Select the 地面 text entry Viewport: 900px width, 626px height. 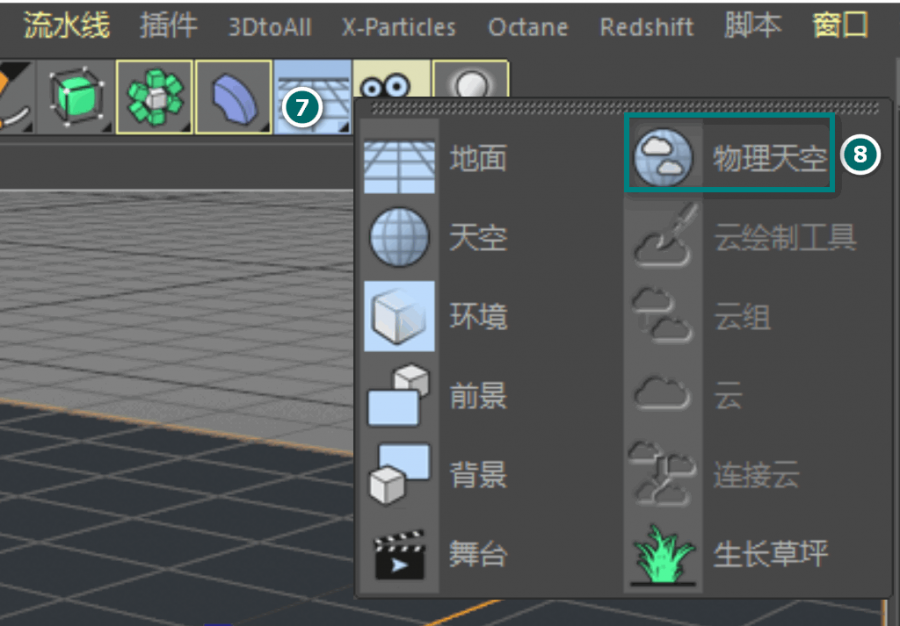click(478, 159)
